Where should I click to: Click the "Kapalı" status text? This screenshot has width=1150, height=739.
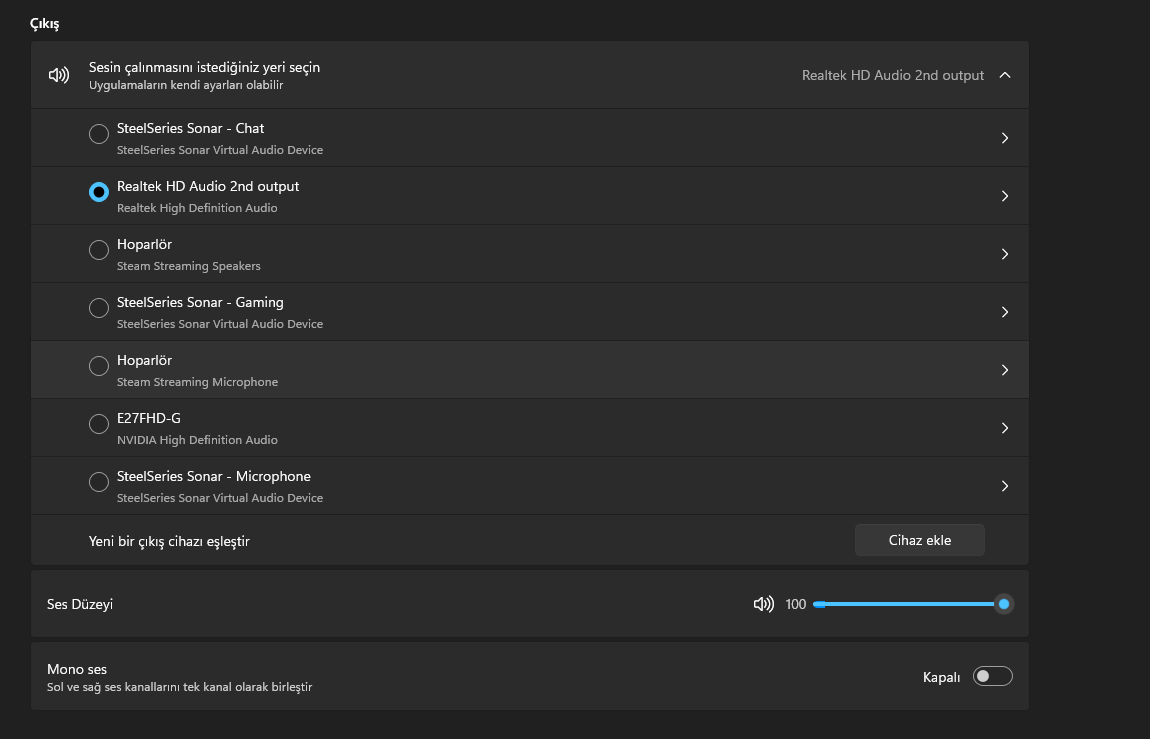942,677
